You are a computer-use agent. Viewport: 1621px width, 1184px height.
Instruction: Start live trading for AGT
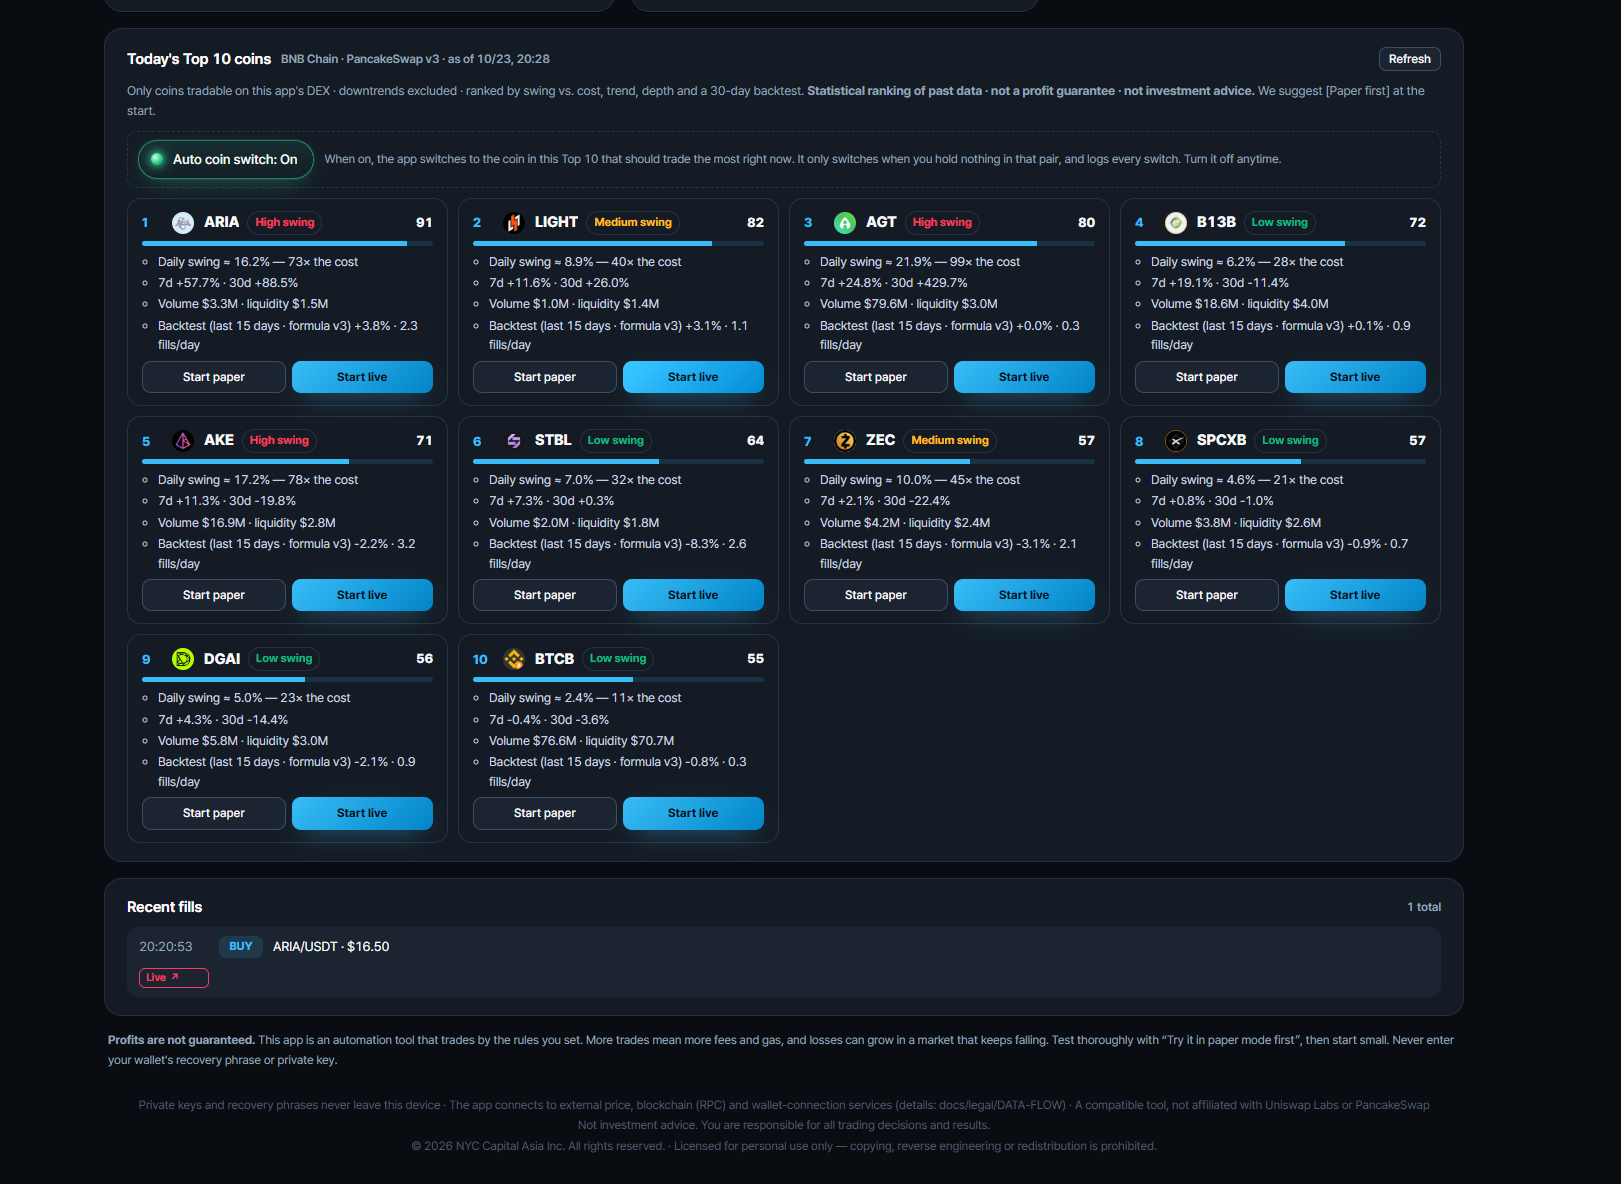(1024, 377)
